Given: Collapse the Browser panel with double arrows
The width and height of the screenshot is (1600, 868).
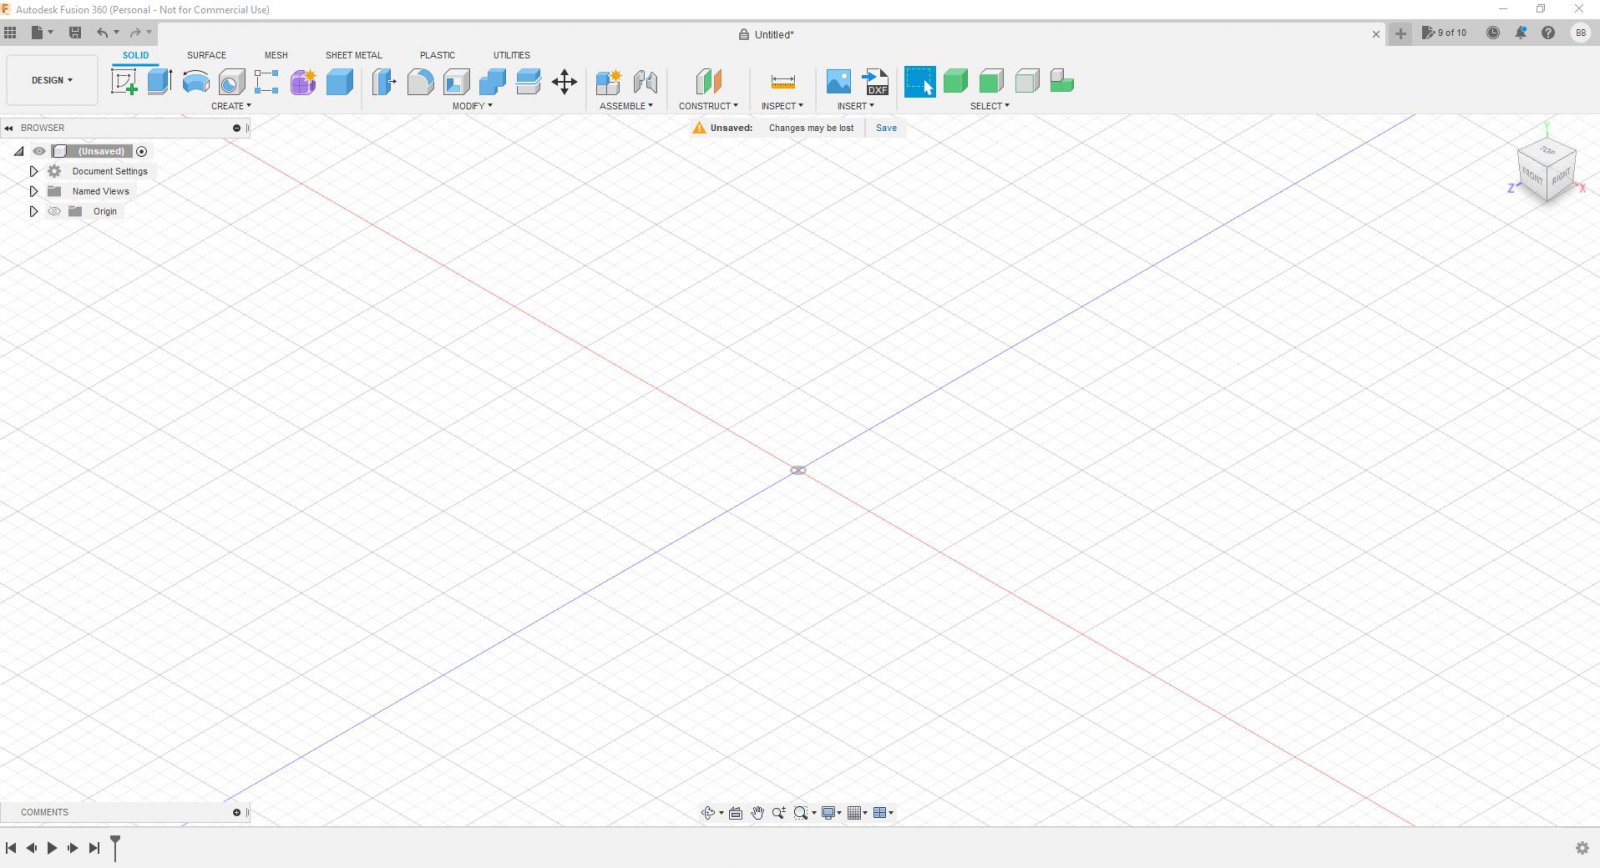Looking at the screenshot, I should 9,128.
